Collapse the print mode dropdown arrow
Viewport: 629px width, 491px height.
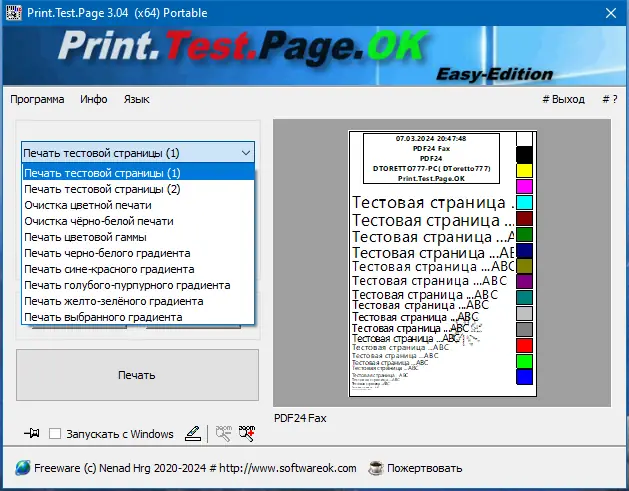246,153
